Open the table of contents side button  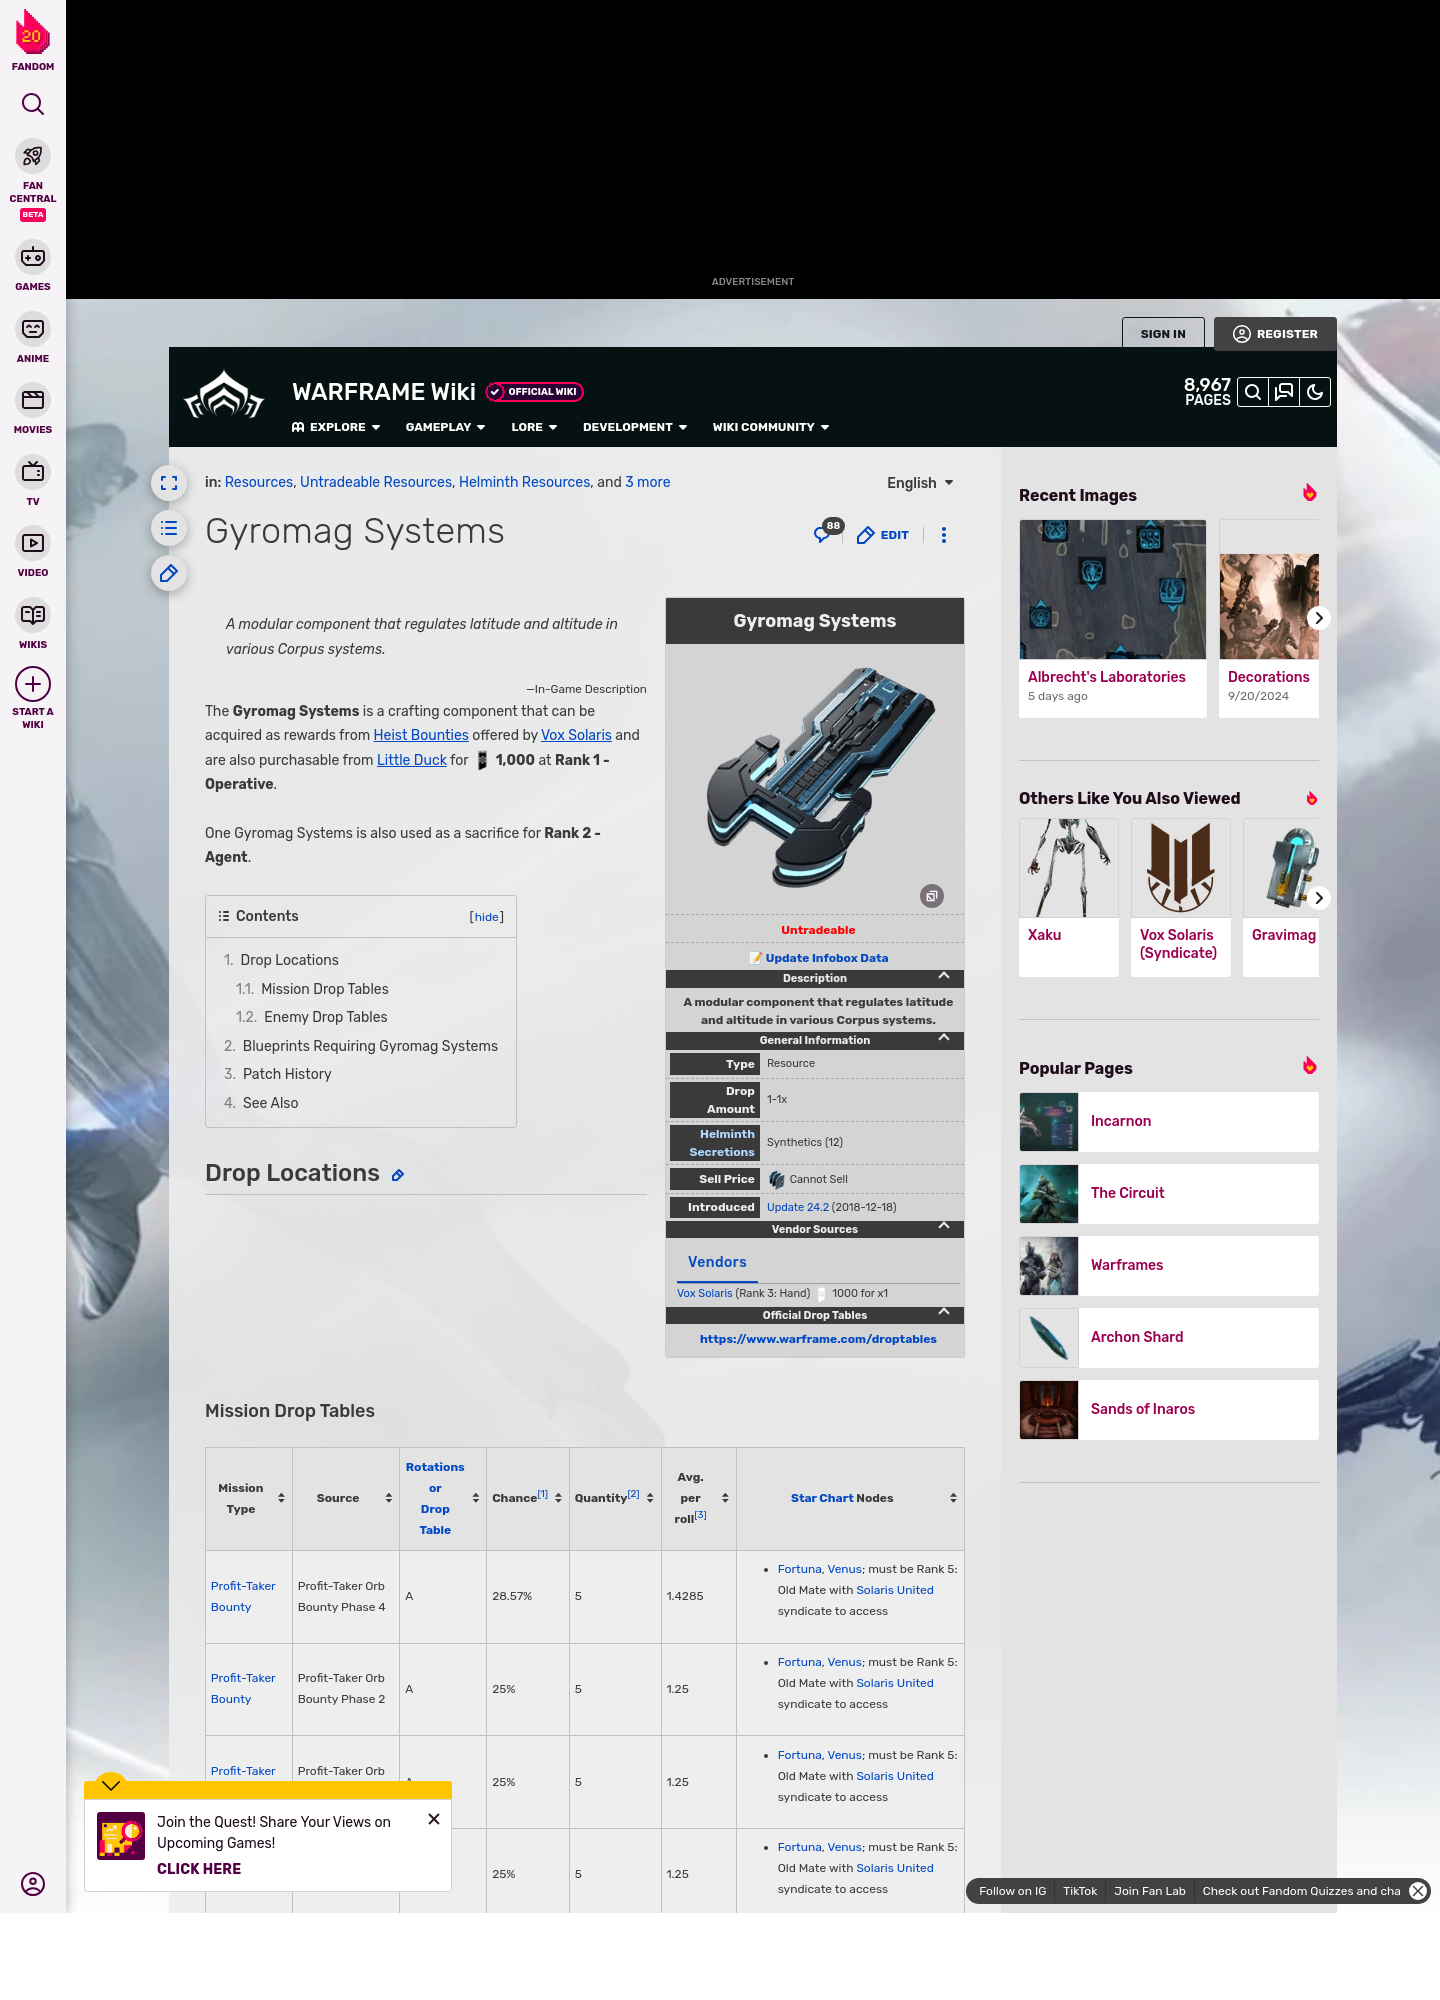coord(169,528)
